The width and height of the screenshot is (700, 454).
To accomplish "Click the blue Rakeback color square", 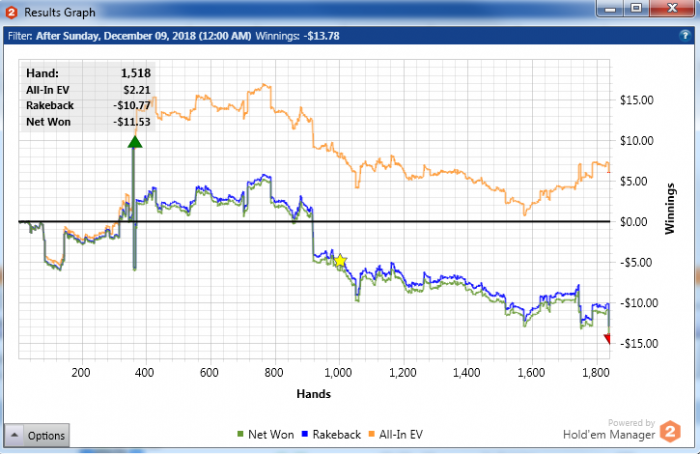I will (x=305, y=434).
